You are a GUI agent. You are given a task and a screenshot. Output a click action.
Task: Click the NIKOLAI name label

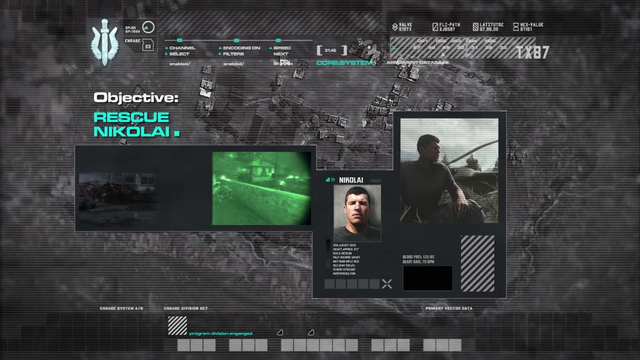(351, 180)
